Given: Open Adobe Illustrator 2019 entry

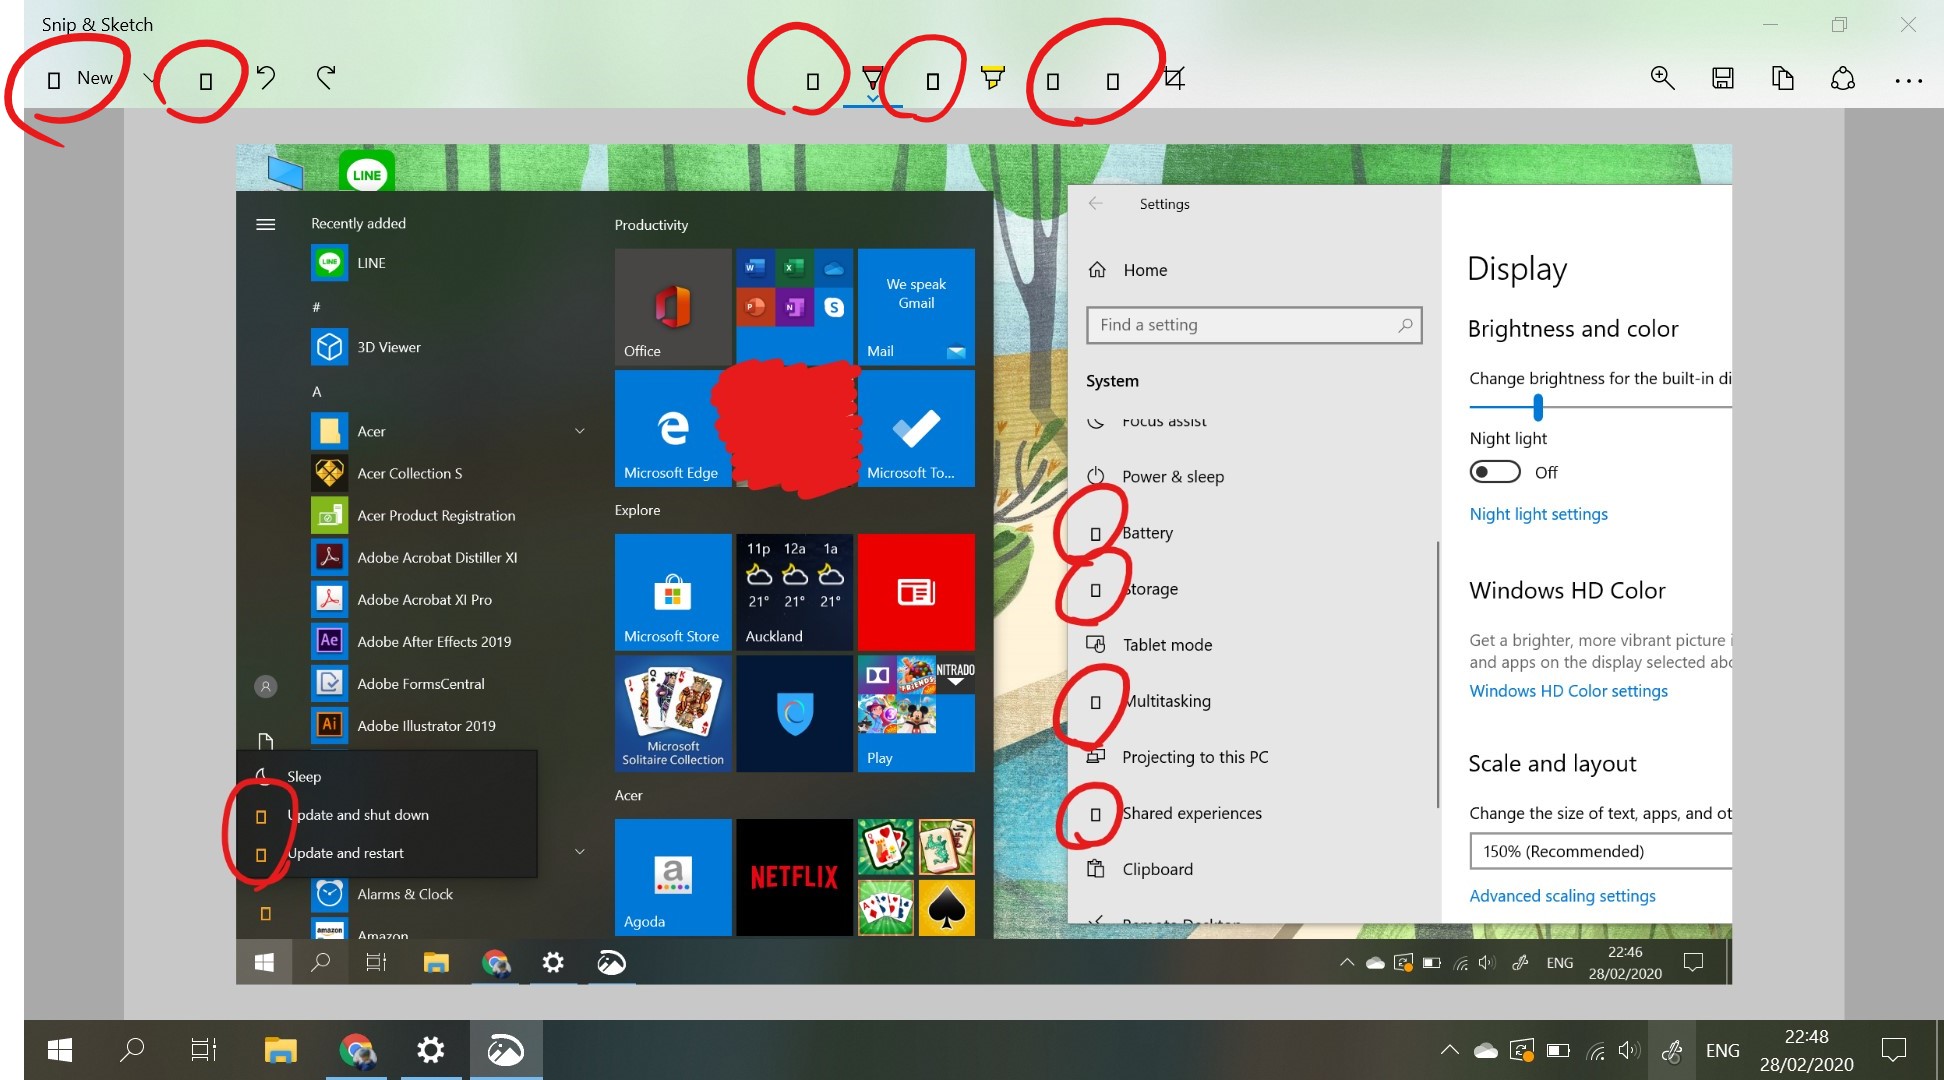Looking at the screenshot, I should (x=448, y=725).
